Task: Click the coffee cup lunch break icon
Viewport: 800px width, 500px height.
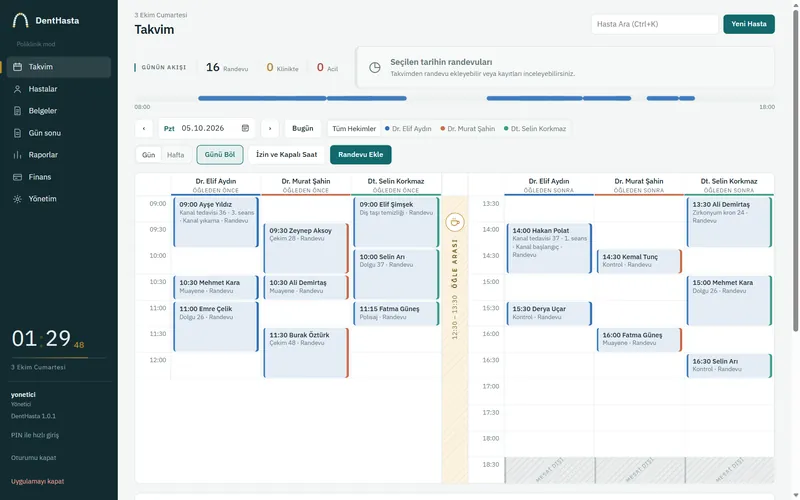Action: [x=455, y=222]
